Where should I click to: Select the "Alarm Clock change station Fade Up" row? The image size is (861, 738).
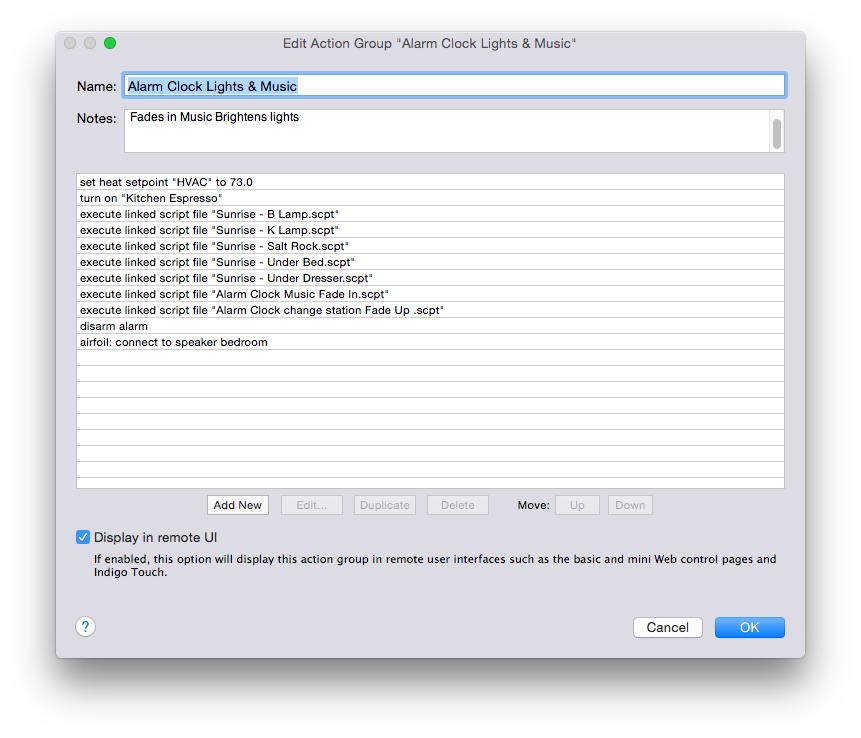[430, 310]
